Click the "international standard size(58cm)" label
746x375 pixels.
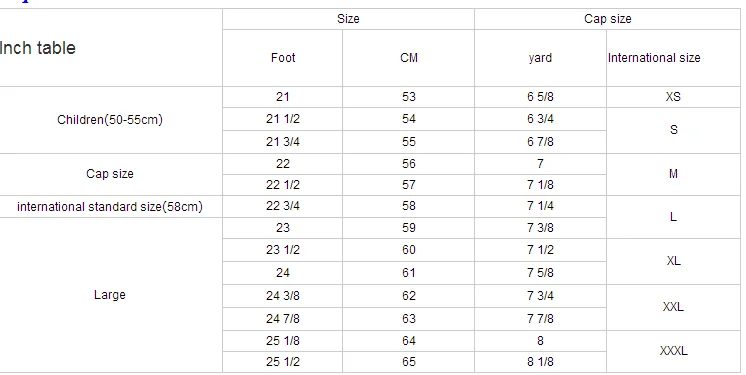pos(110,207)
